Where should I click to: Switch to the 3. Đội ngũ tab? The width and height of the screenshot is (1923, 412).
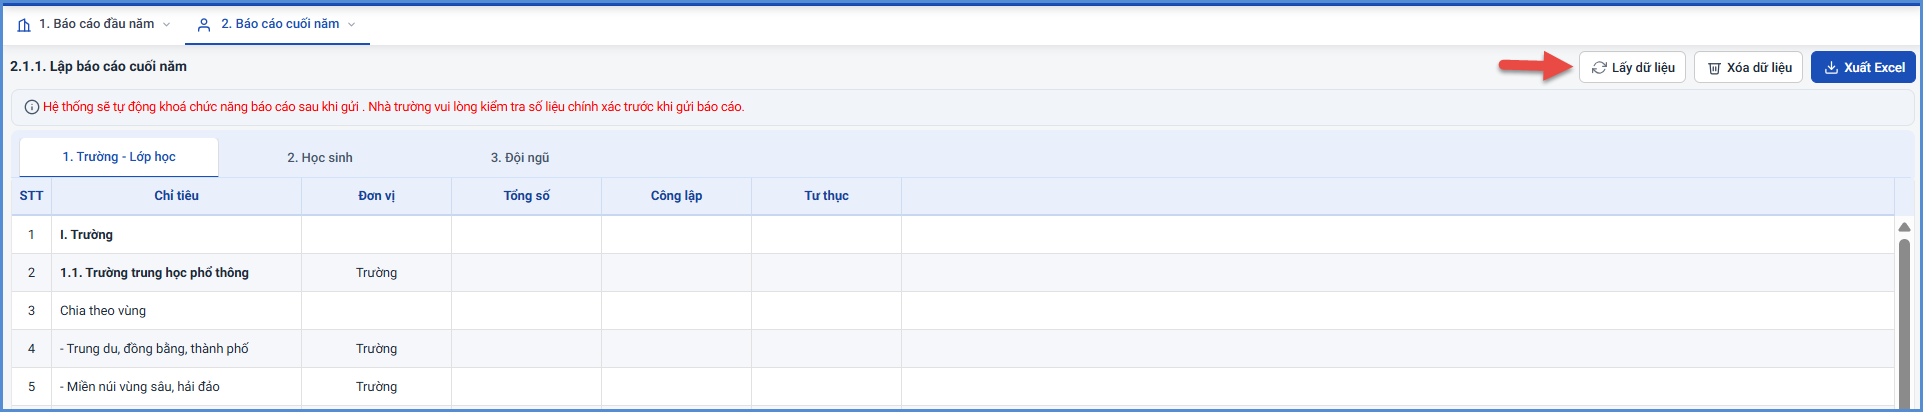[520, 158]
